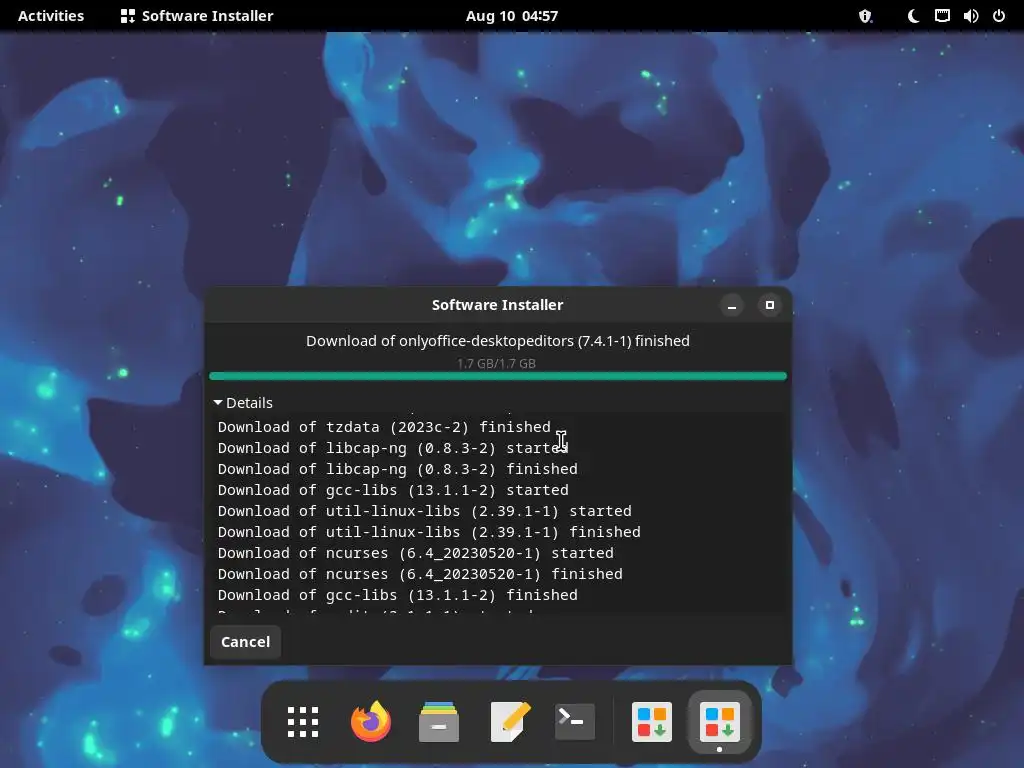Cancel the installation
Screen dimensions: 1024x768
pyautogui.click(x=246, y=642)
